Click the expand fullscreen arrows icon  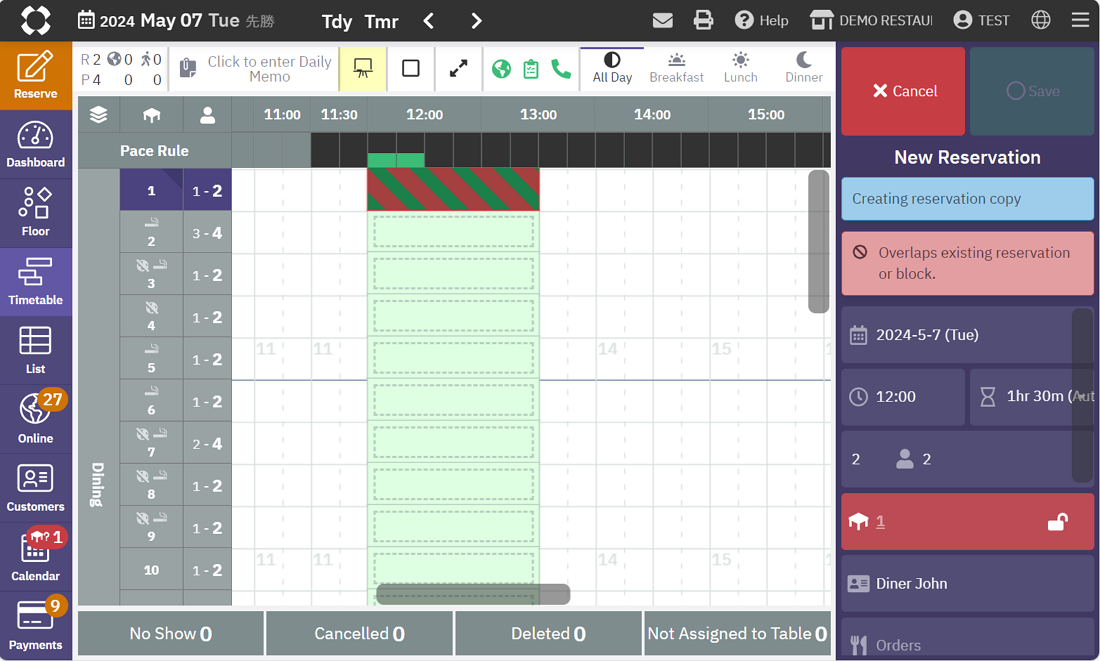(x=458, y=68)
